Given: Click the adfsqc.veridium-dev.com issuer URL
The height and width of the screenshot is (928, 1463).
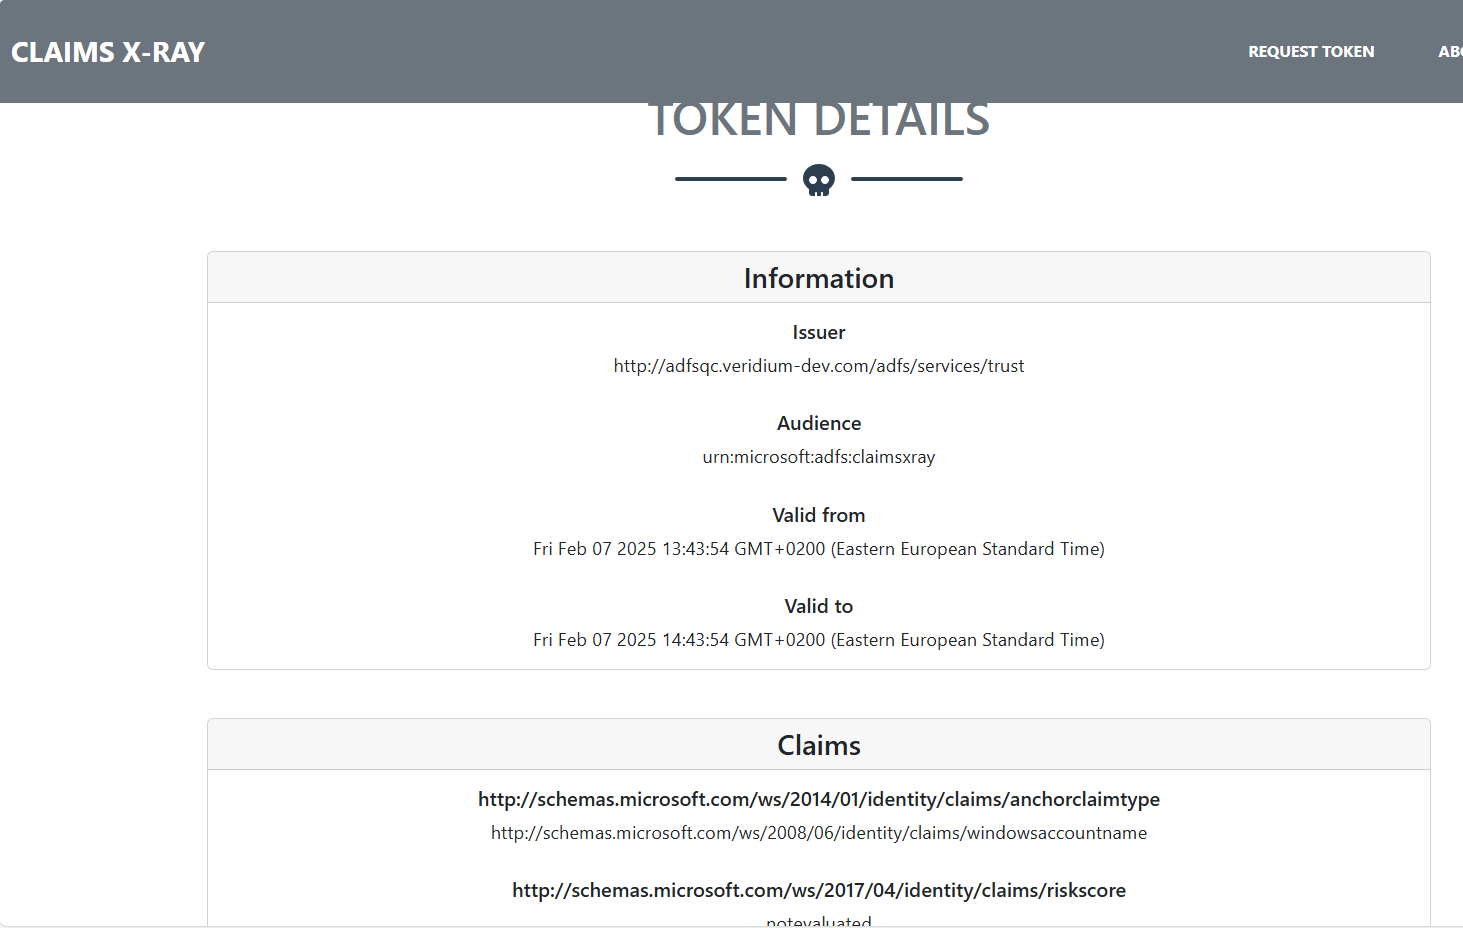Looking at the screenshot, I should pos(819,366).
